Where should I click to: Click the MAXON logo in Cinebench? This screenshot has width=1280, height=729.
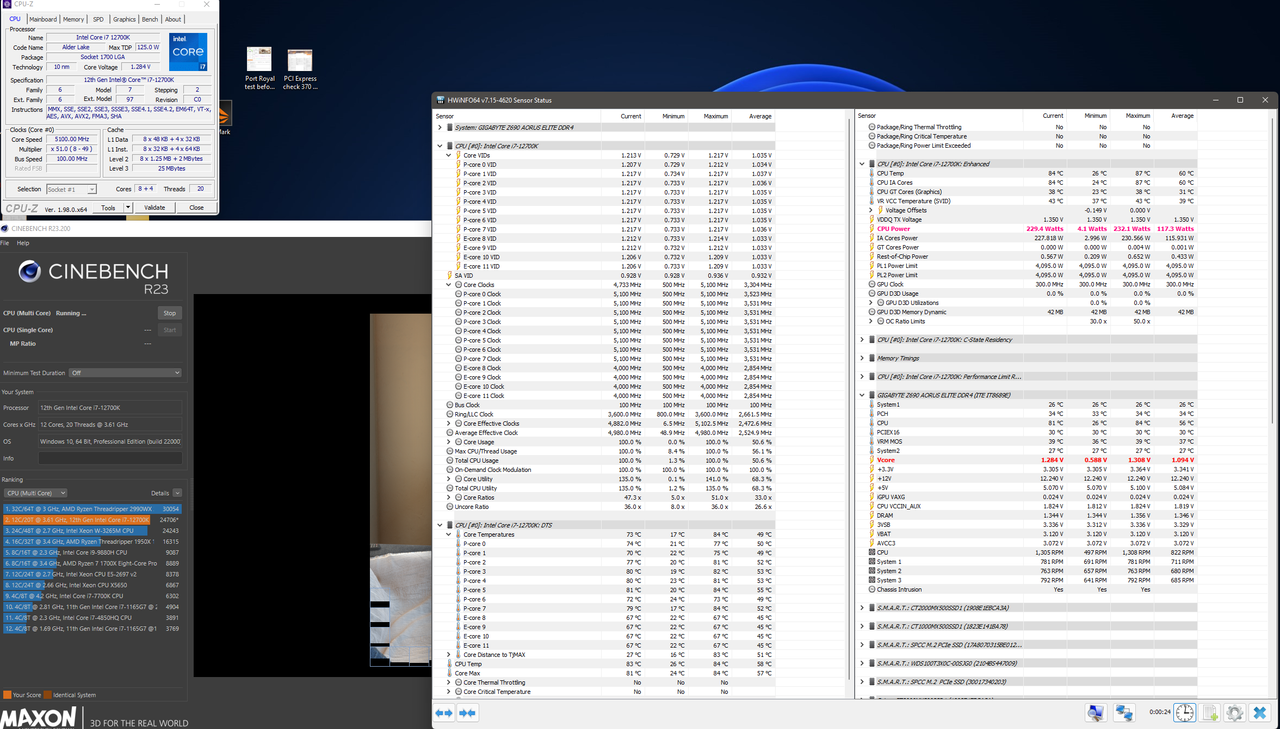[38, 718]
